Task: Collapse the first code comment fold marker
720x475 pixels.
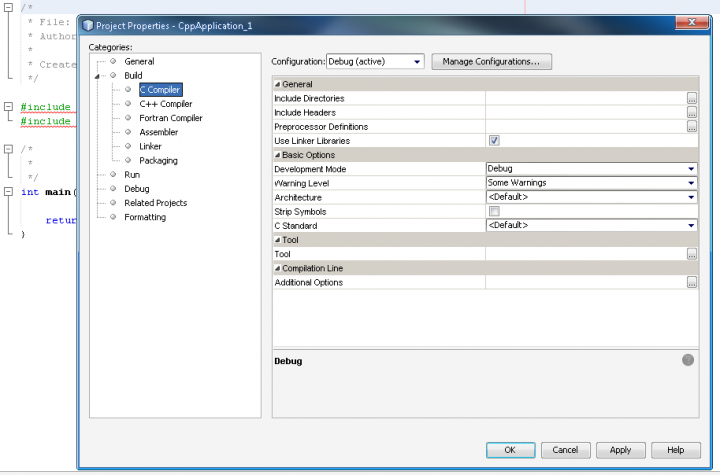Action: (8, 8)
